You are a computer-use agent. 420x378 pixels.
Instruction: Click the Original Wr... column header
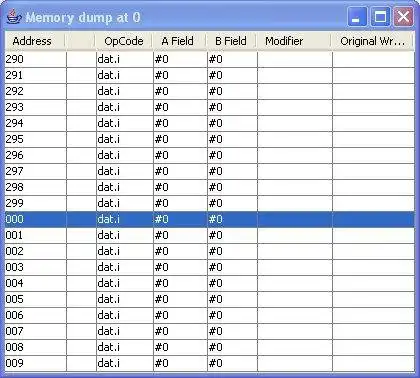point(372,41)
